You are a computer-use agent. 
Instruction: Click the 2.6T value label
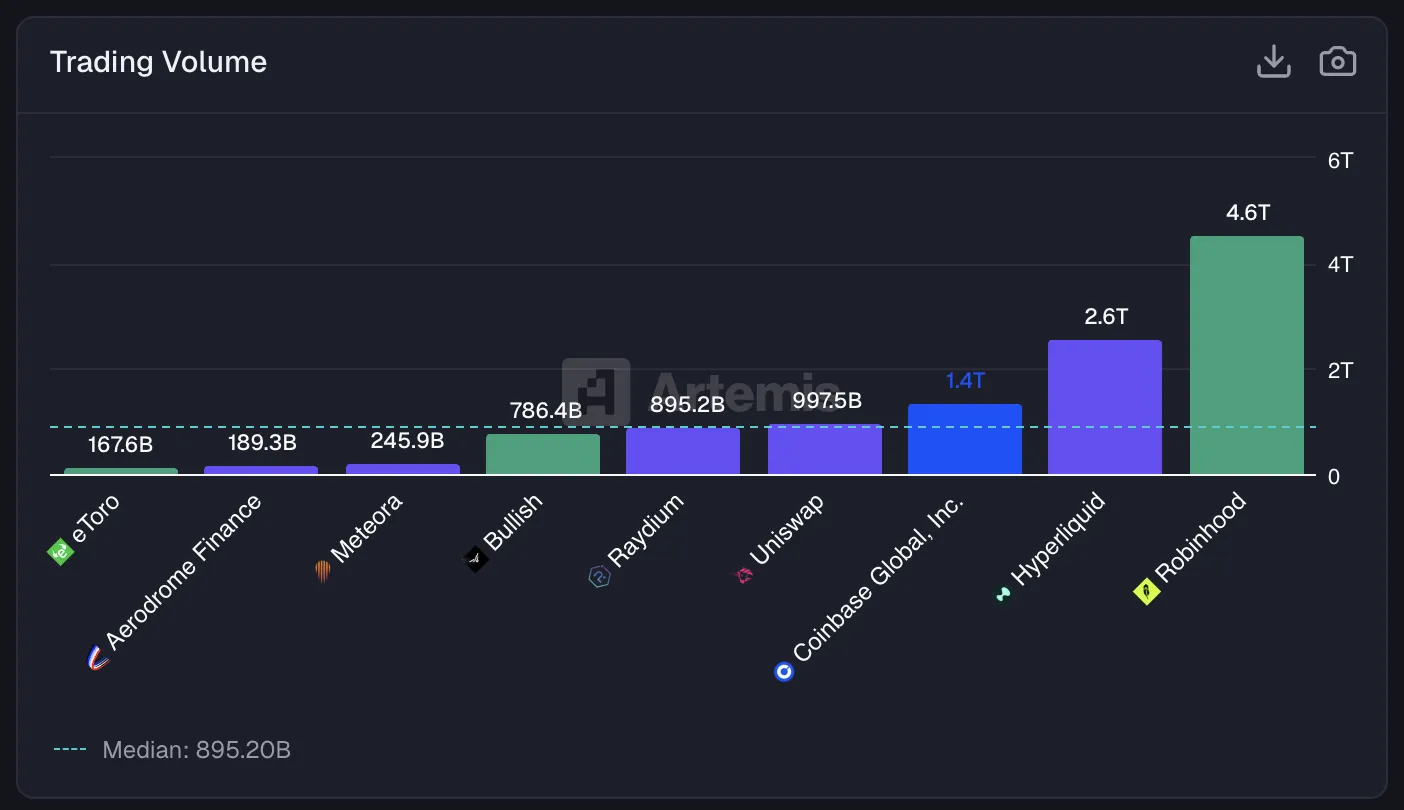[1106, 317]
